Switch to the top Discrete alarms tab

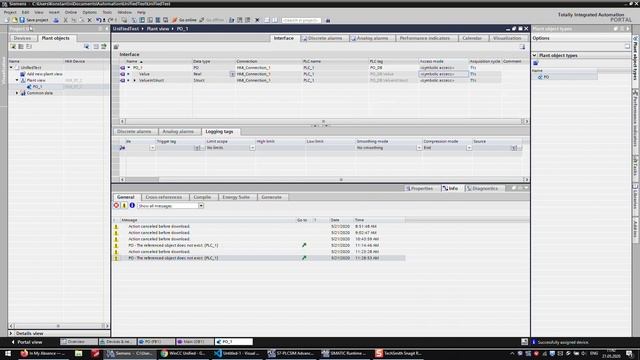pos(324,38)
